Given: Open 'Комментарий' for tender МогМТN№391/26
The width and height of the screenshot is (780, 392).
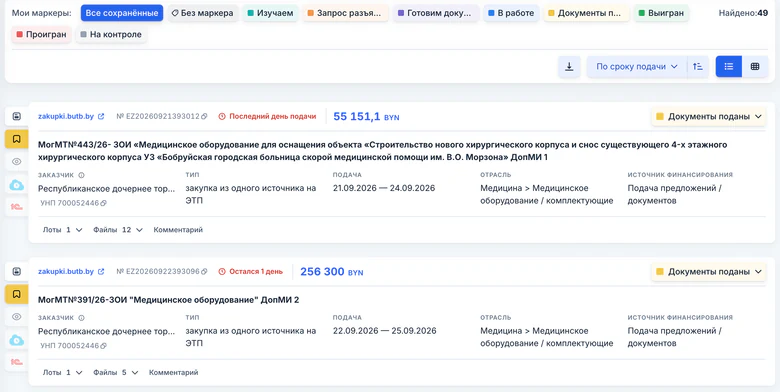Looking at the screenshot, I should point(174,372).
